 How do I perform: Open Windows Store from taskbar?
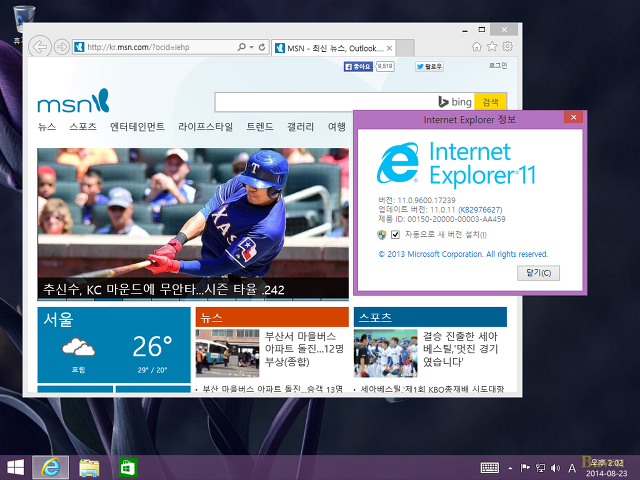click(x=128, y=468)
